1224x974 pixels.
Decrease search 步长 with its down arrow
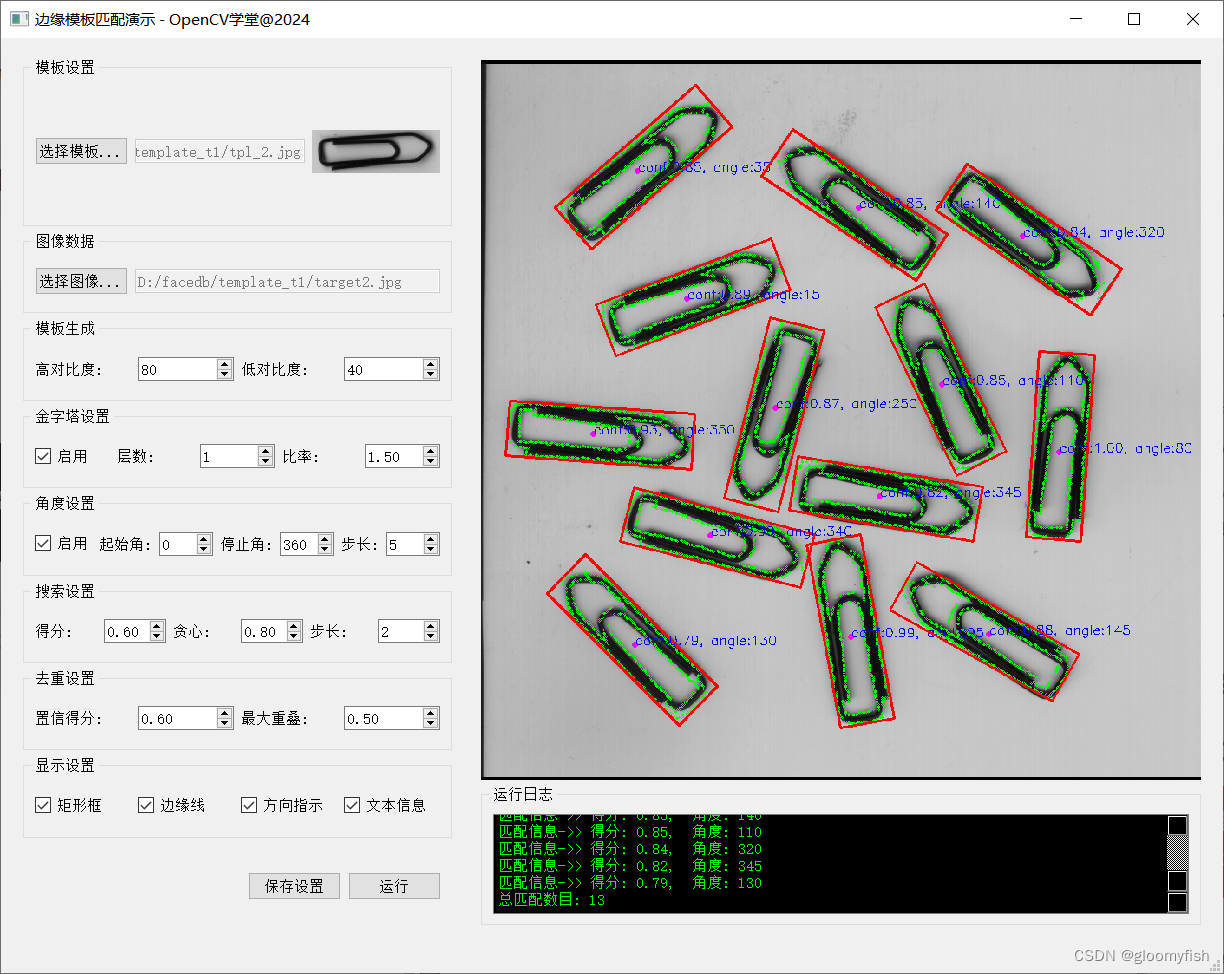pyautogui.click(x=431, y=637)
